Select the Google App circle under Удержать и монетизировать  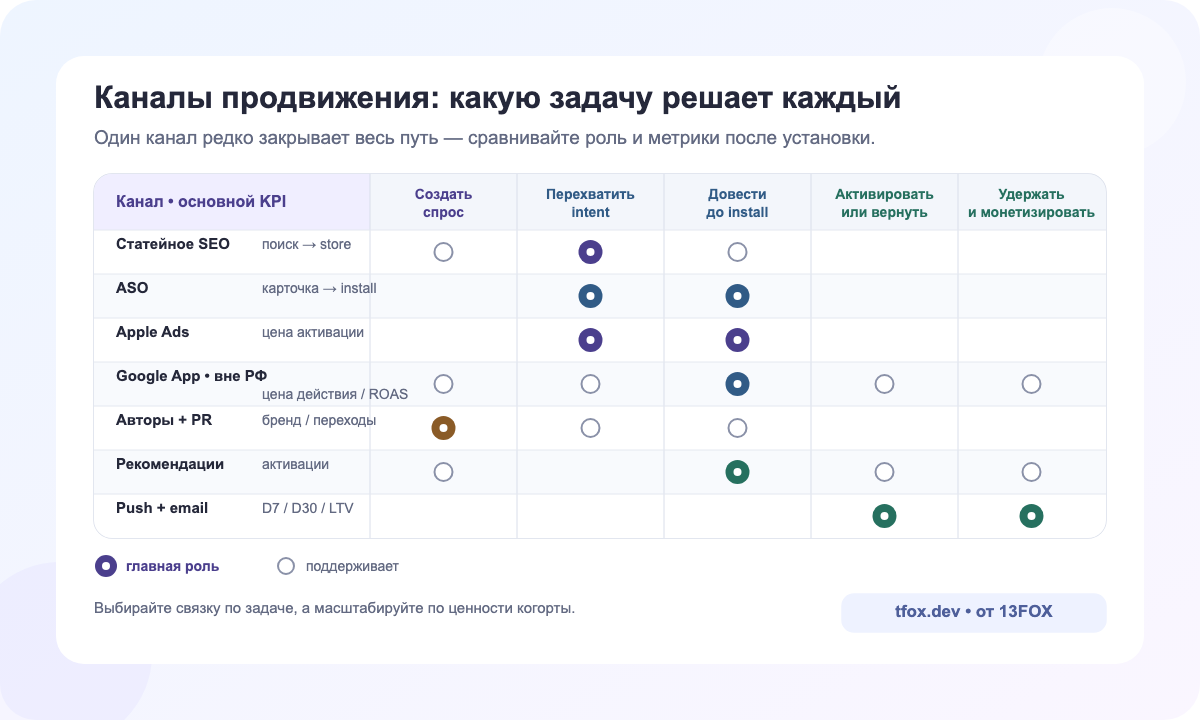coord(1032,384)
